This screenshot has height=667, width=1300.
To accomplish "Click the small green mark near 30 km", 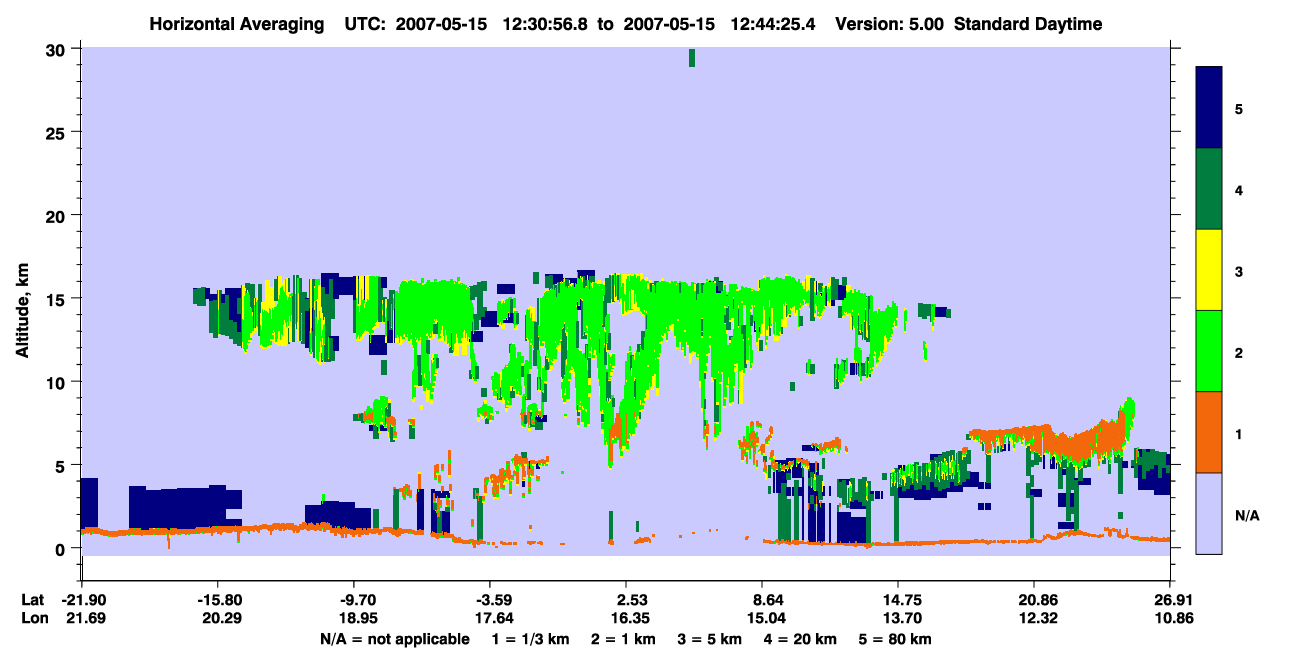I will tap(692, 58).
